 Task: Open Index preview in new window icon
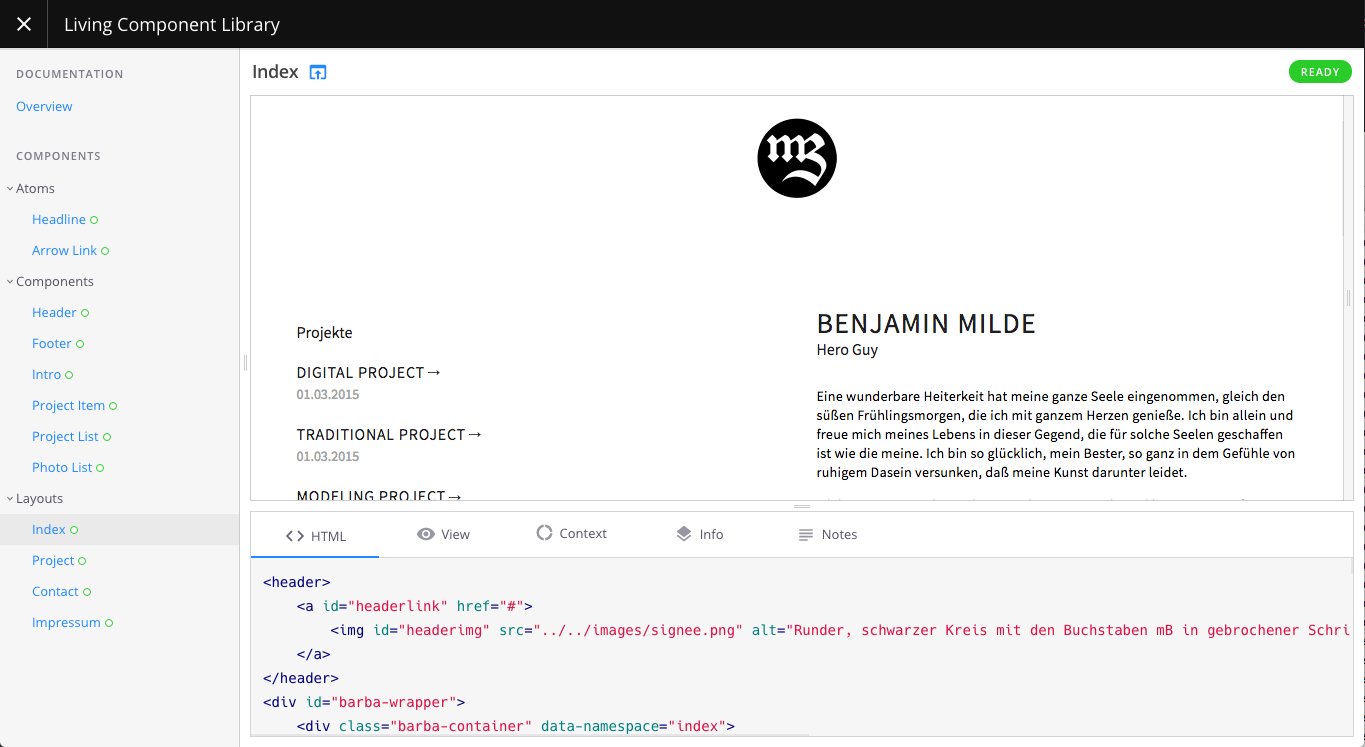pos(318,72)
